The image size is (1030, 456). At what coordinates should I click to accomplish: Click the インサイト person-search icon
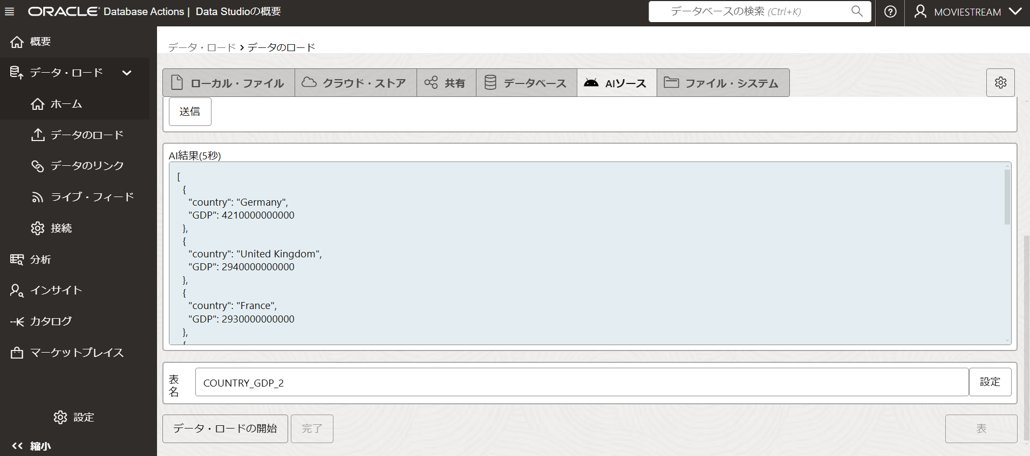pos(16,290)
